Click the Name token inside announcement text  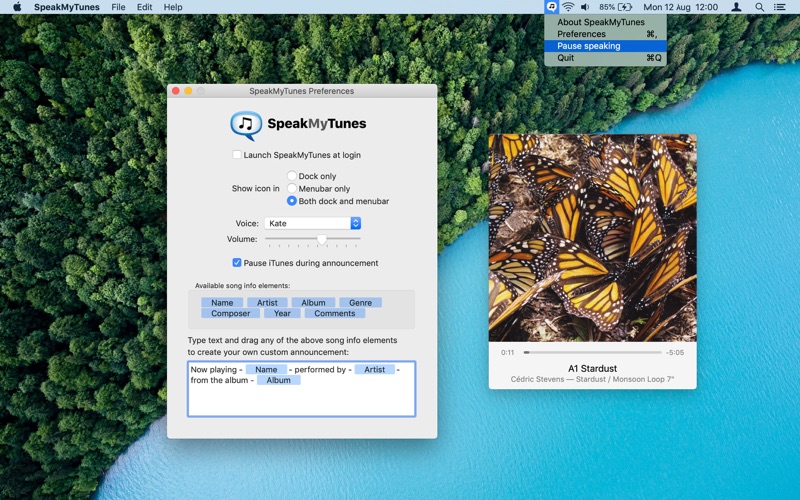[x=266, y=369]
